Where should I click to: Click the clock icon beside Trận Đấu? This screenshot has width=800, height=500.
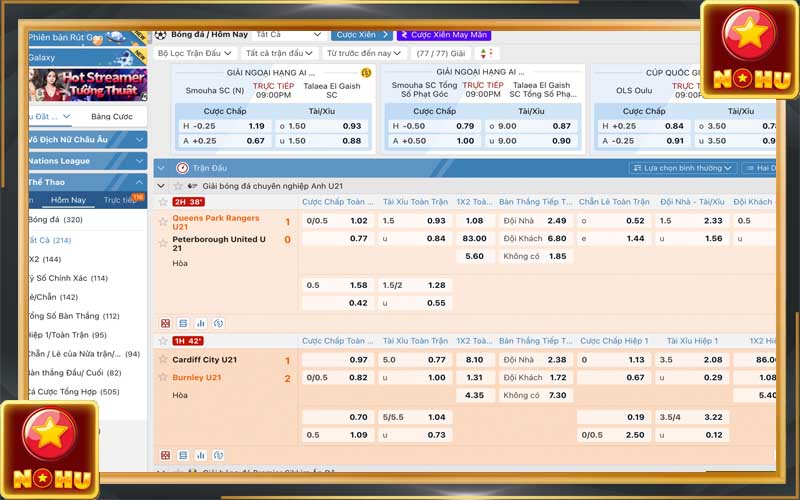tap(182, 168)
